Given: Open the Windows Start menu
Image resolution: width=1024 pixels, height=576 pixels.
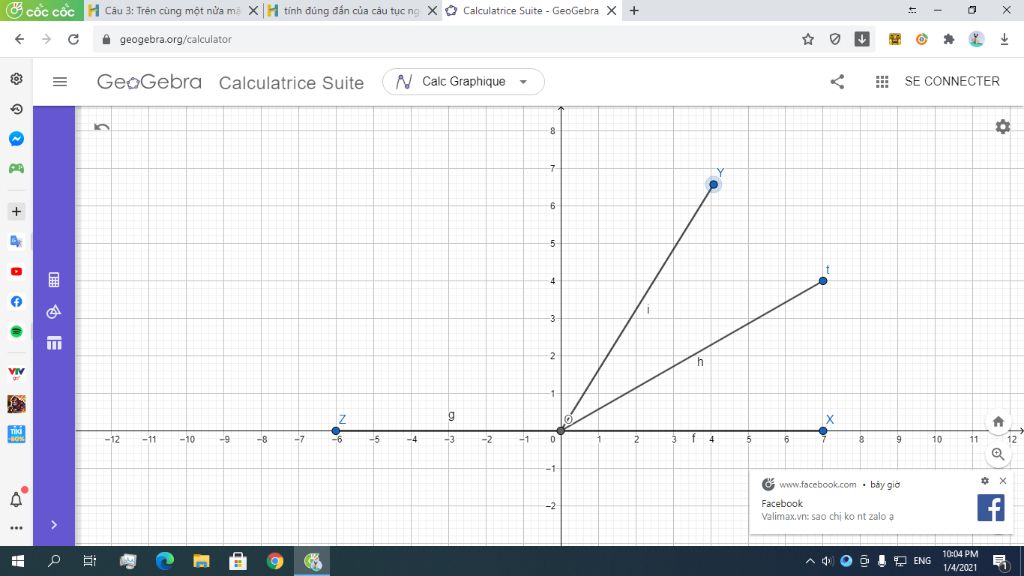Looking at the screenshot, I should 18,561.
